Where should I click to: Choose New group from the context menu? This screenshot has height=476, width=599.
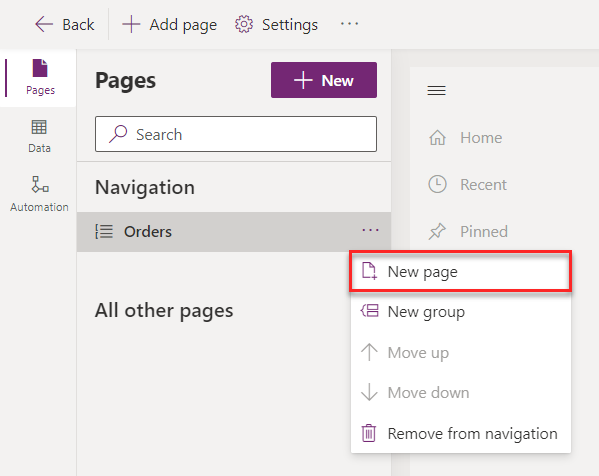point(461,312)
